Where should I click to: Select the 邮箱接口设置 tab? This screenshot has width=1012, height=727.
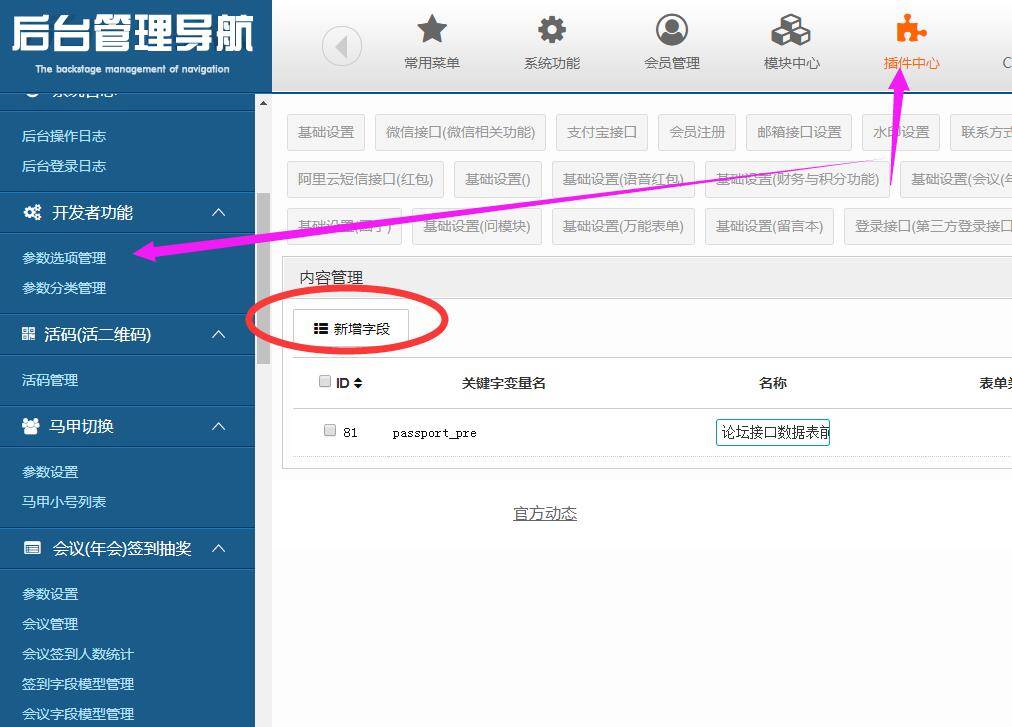coord(799,132)
